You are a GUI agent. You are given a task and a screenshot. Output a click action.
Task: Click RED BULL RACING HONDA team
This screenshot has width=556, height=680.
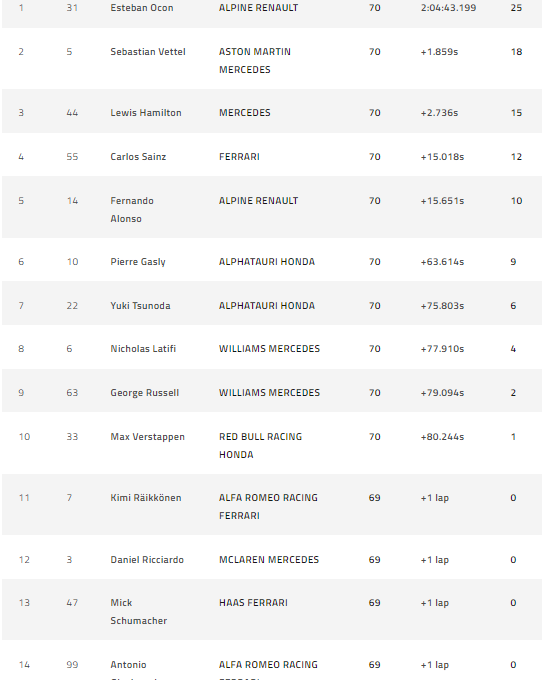click(261, 445)
